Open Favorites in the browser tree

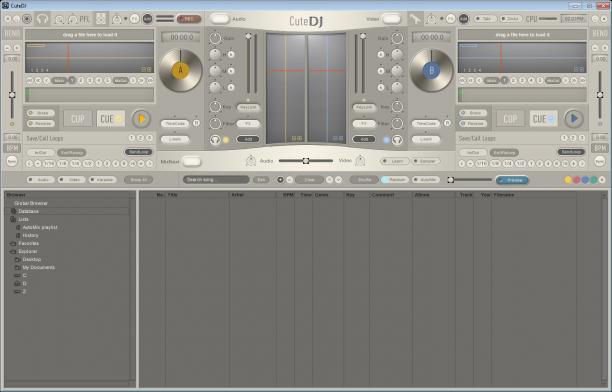point(28,244)
